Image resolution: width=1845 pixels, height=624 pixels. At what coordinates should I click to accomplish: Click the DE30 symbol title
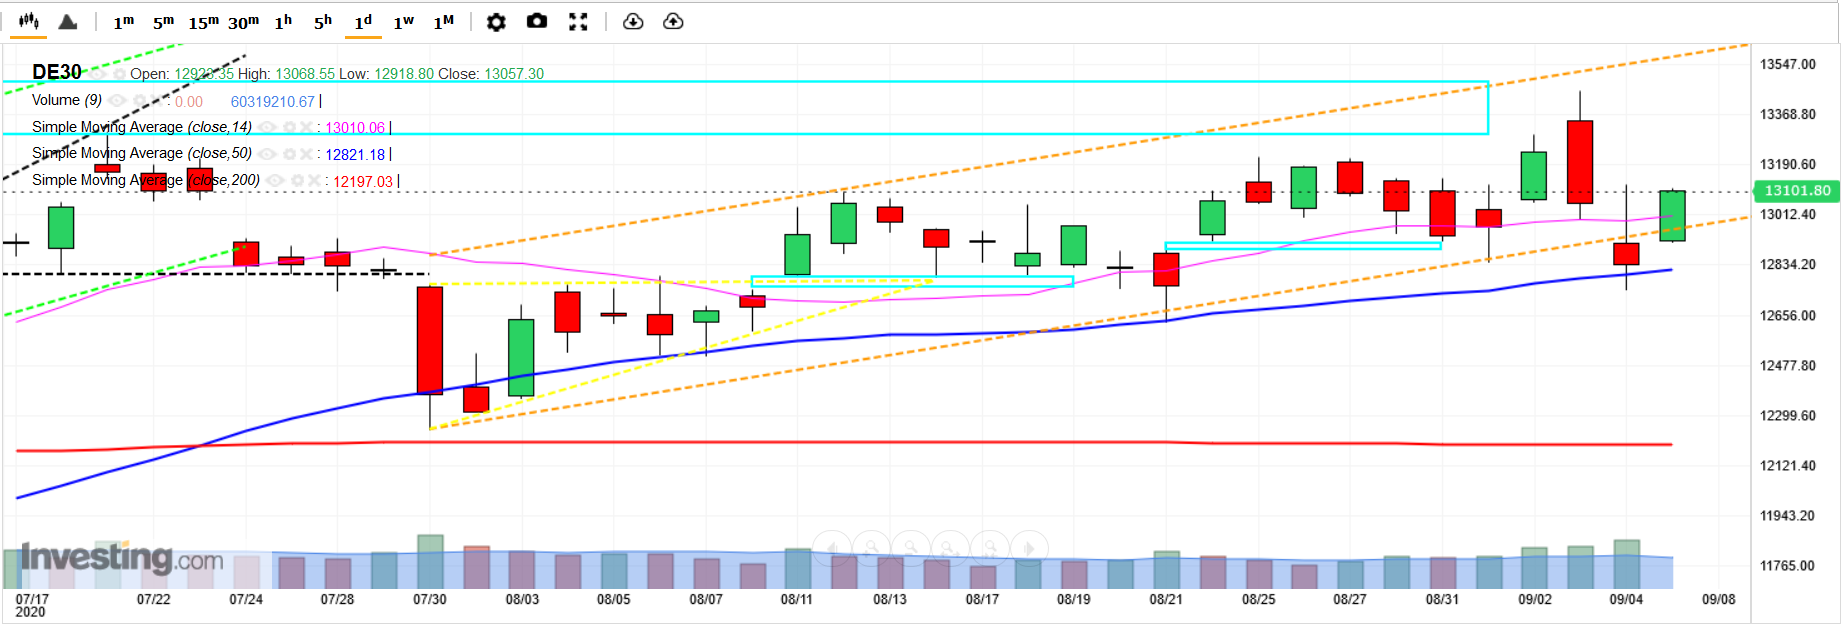tap(57, 72)
